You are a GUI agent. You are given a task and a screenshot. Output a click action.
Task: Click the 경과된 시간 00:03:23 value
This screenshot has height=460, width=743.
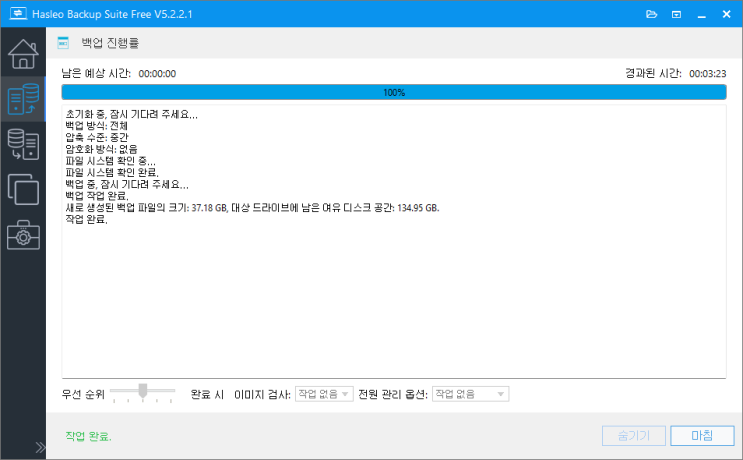[707, 74]
